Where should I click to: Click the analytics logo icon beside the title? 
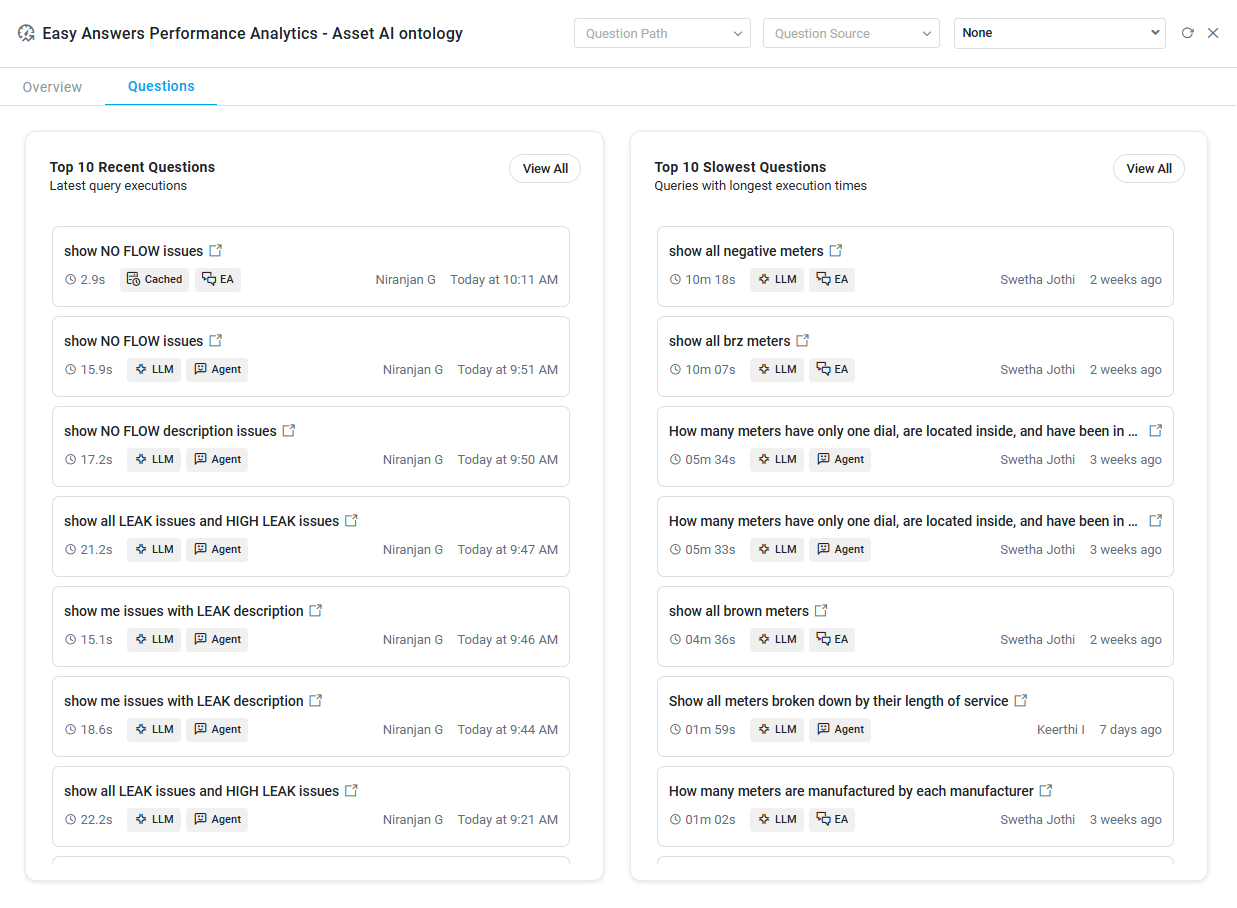pos(27,33)
